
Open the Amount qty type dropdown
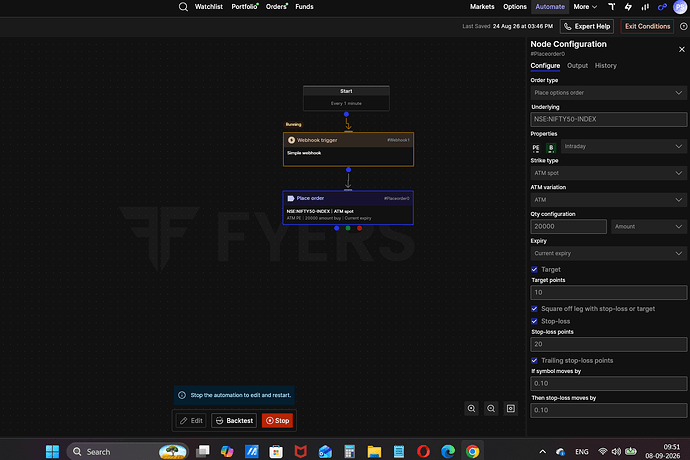(649, 227)
